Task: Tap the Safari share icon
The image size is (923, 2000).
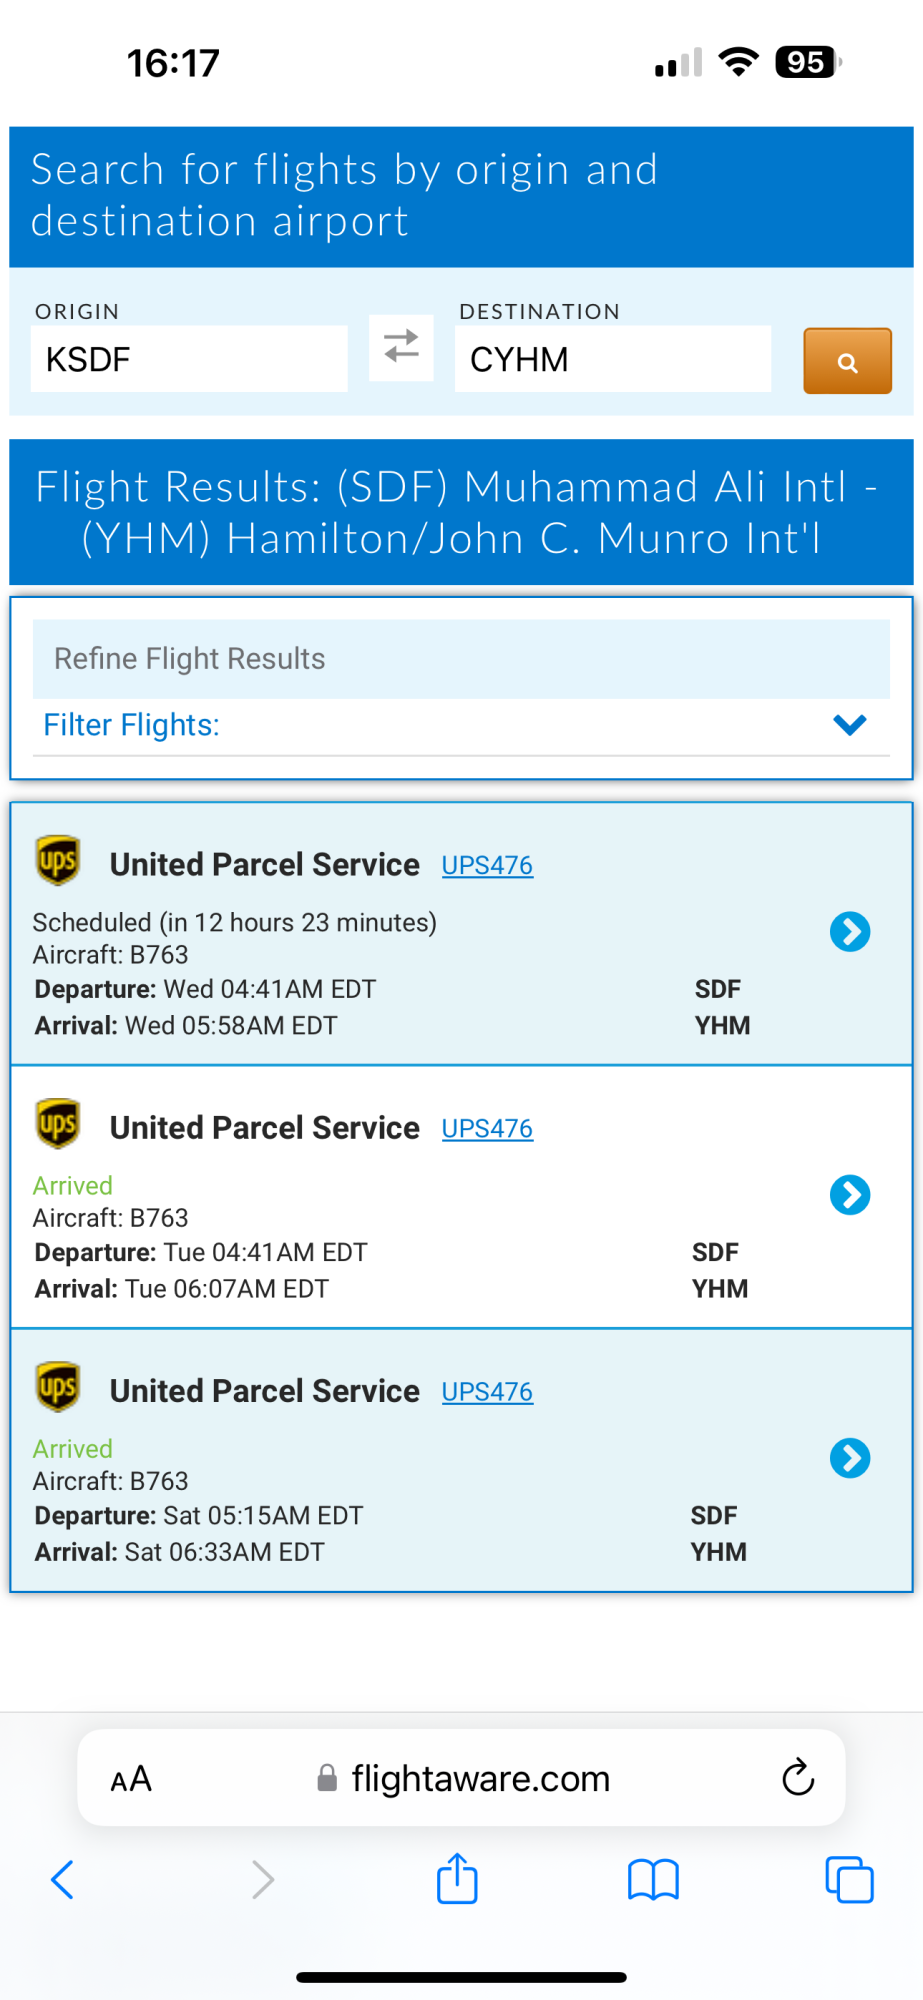Action: tap(457, 1879)
